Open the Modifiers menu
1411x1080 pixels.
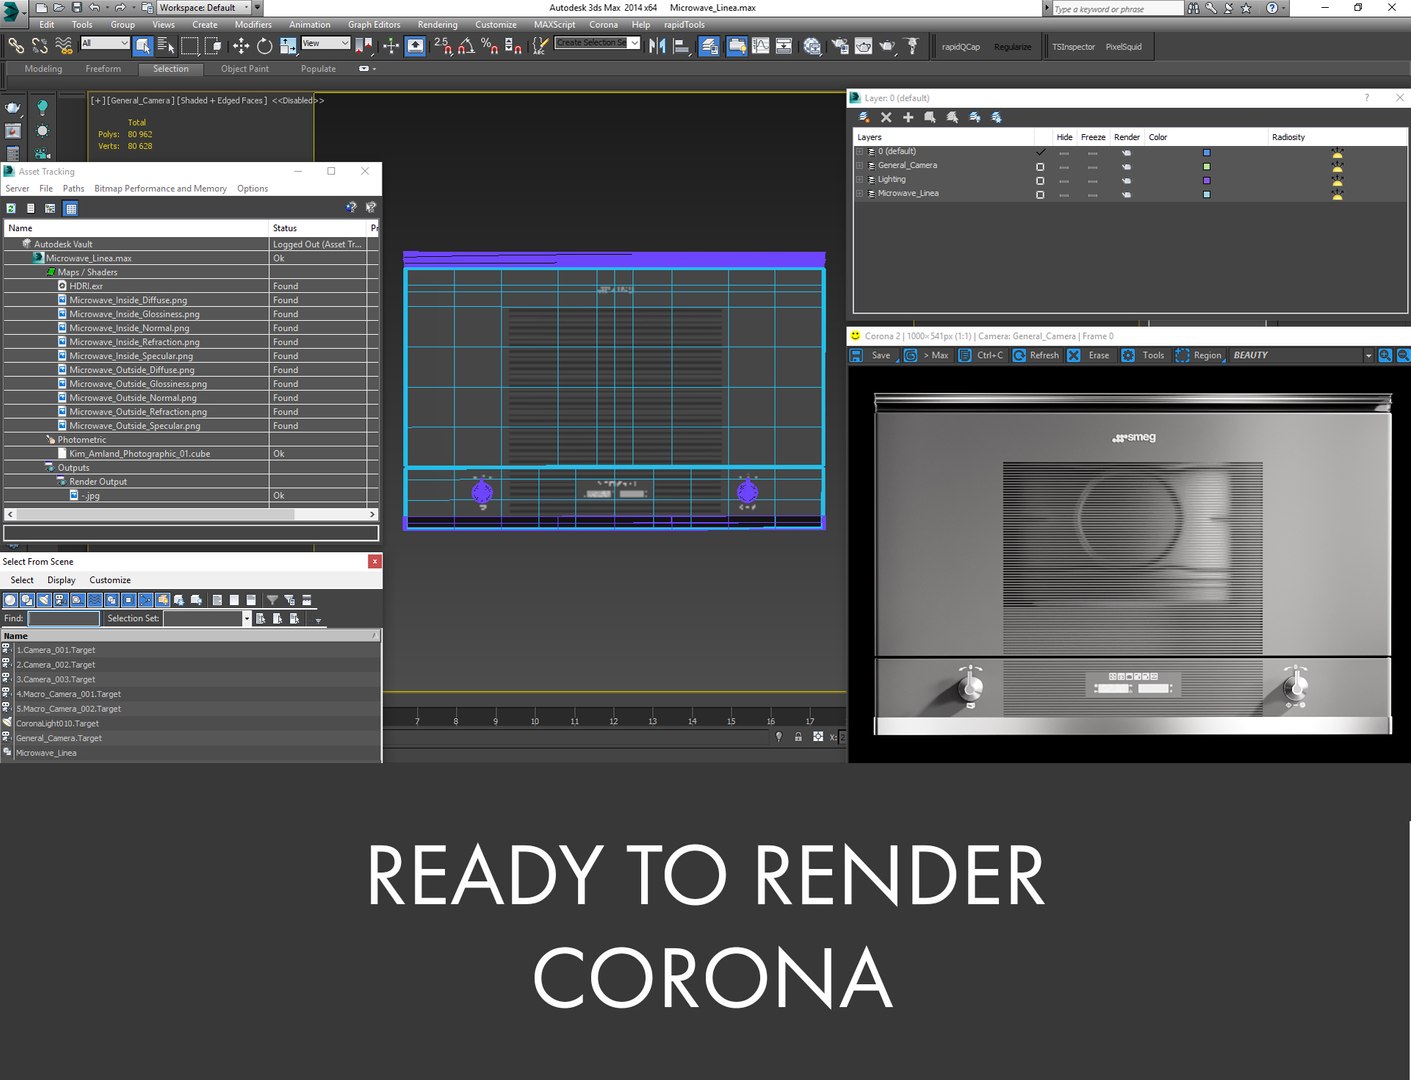click(253, 25)
